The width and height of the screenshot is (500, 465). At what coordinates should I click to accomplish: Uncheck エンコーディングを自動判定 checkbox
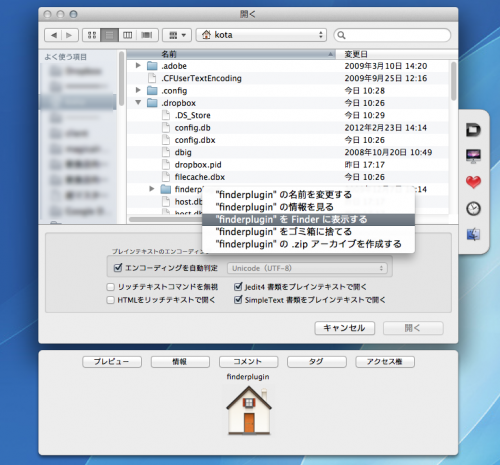click(x=118, y=268)
